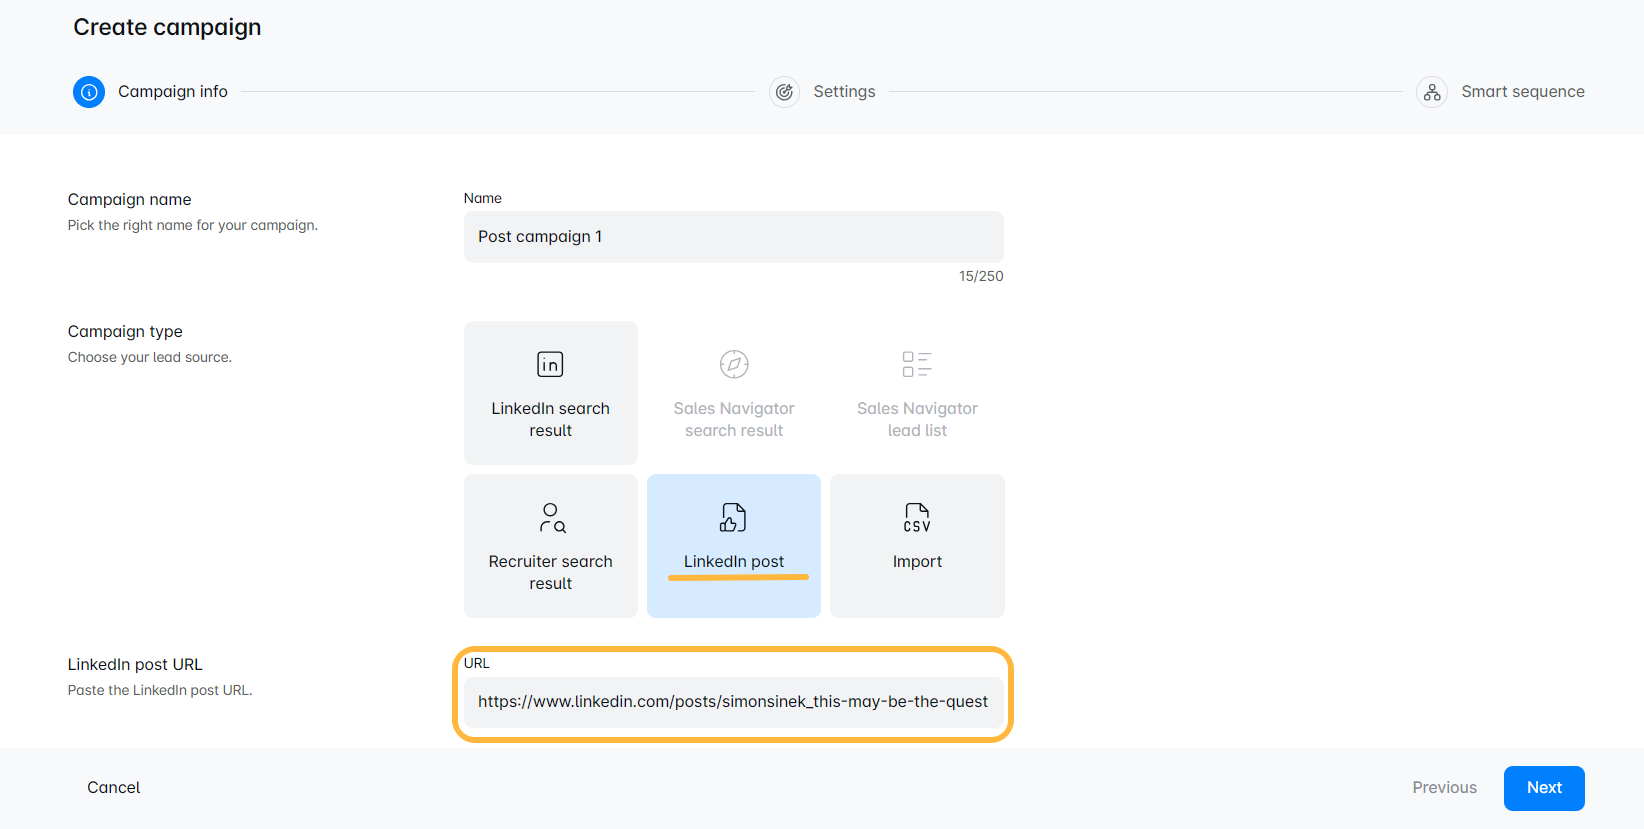The width and height of the screenshot is (1644, 829).
Task: Click the LinkedIn 'in' logo icon
Action: click(550, 364)
